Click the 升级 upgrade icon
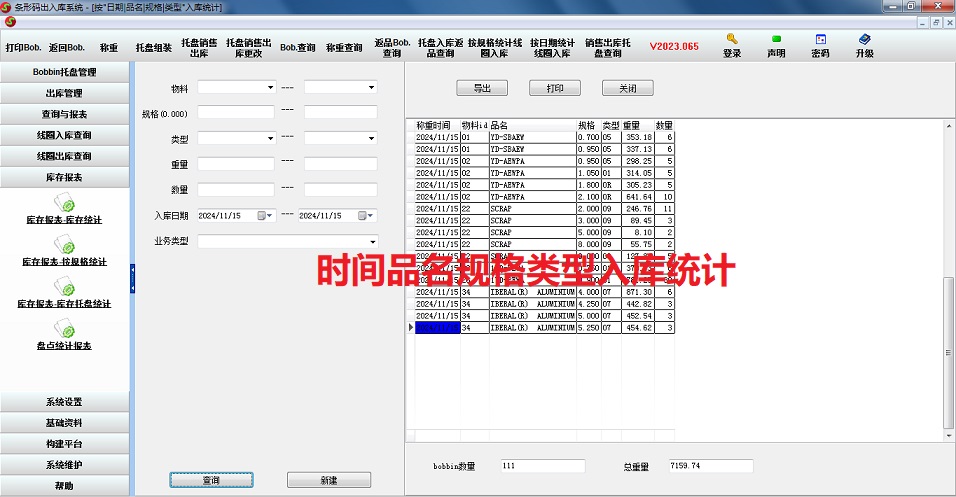Image resolution: width=956 pixels, height=497 pixels. point(864,40)
